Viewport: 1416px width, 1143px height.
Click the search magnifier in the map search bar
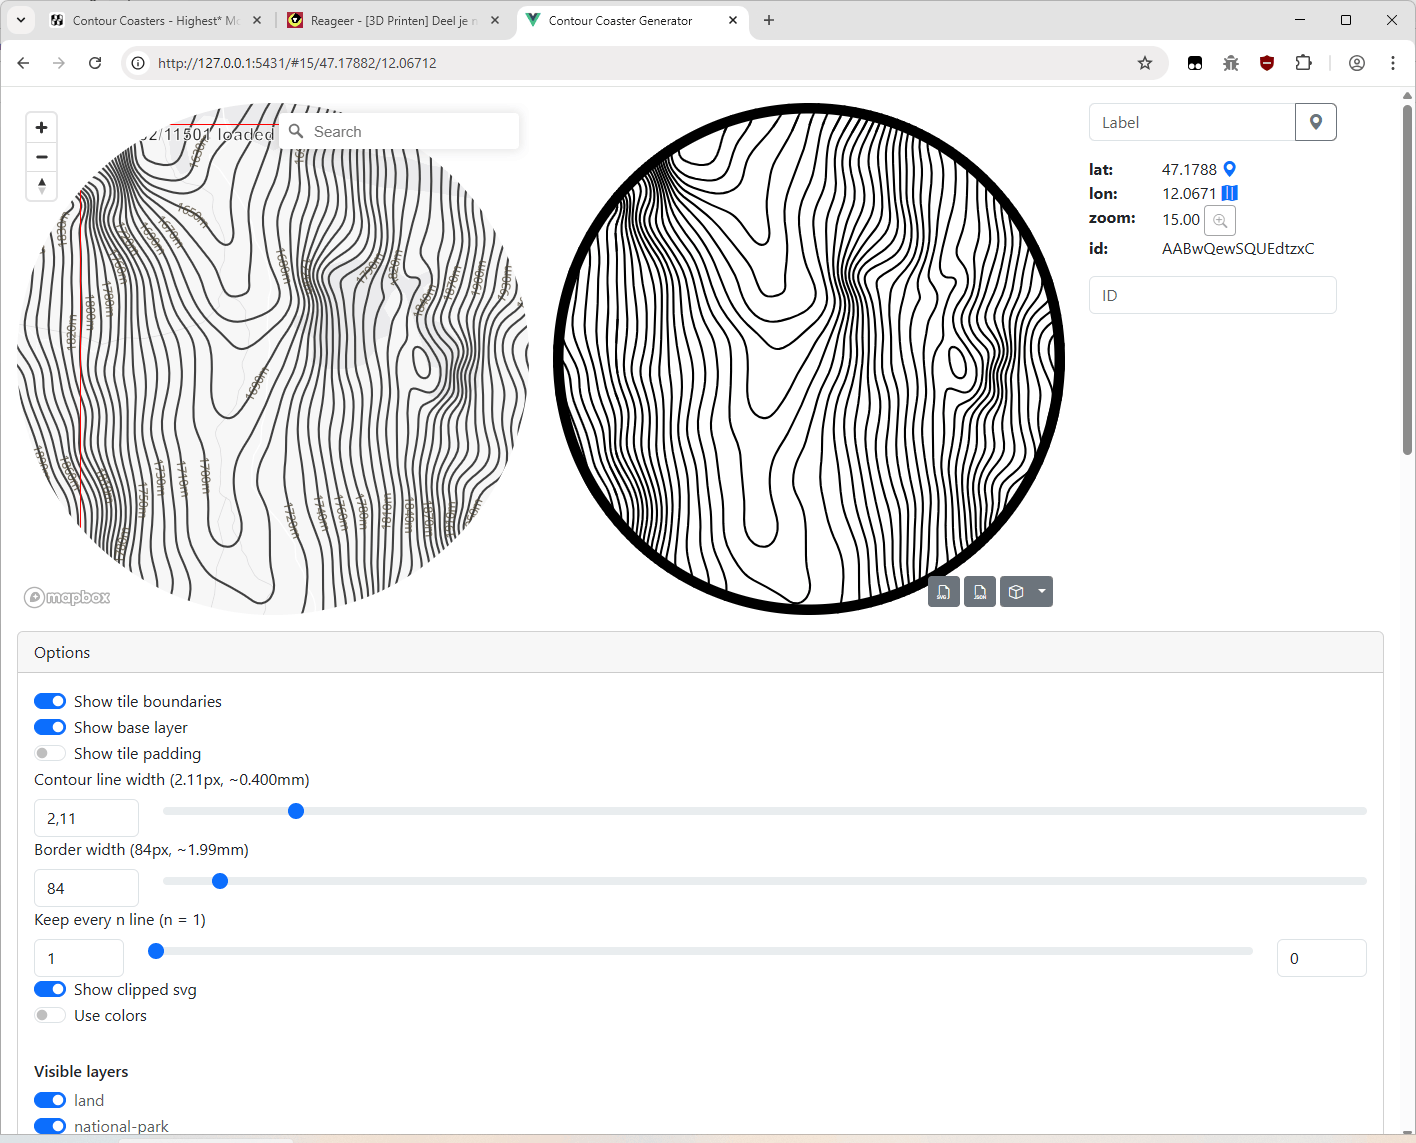296,131
